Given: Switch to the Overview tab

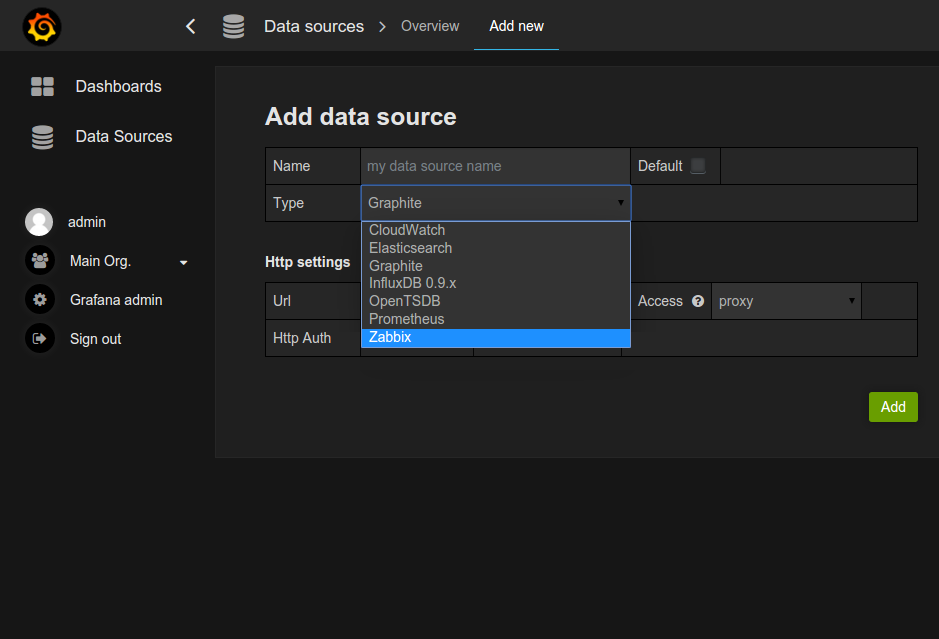Looking at the screenshot, I should coord(430,26).
